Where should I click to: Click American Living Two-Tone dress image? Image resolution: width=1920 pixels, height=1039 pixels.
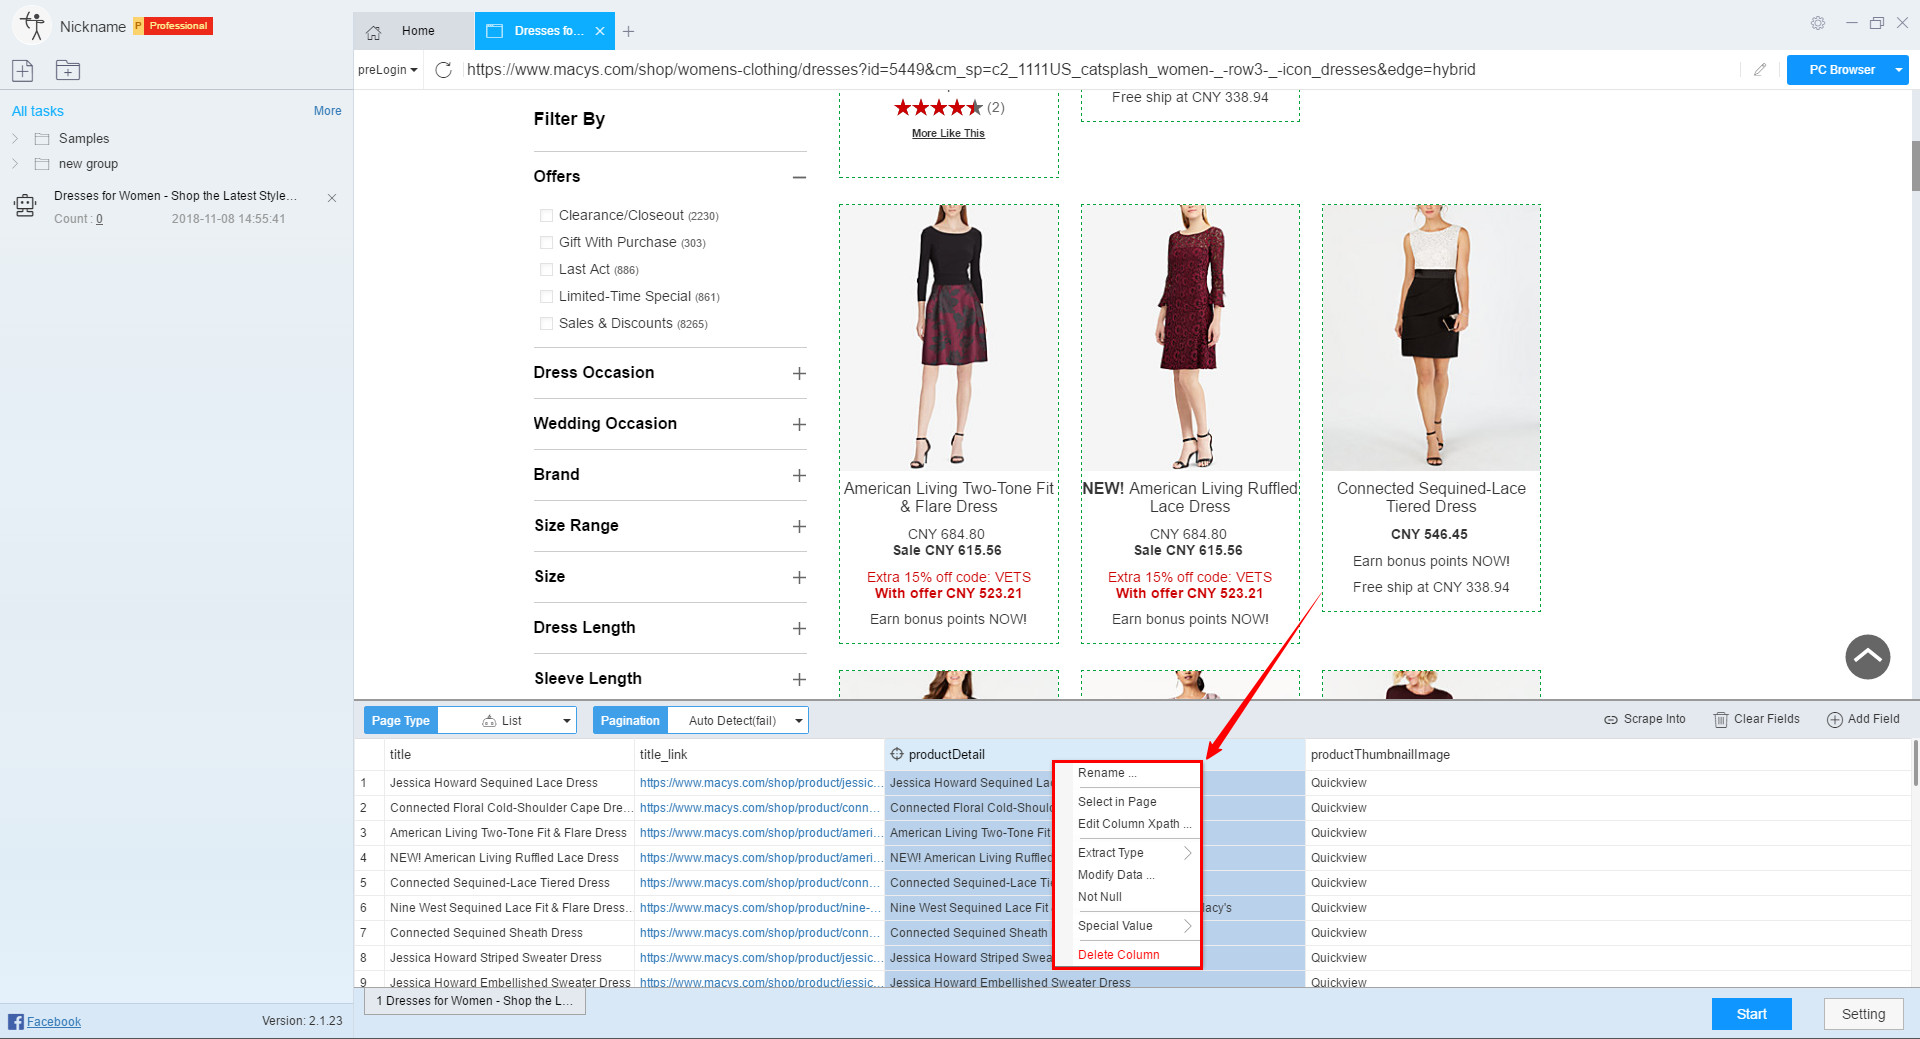(x=949, y=337)
